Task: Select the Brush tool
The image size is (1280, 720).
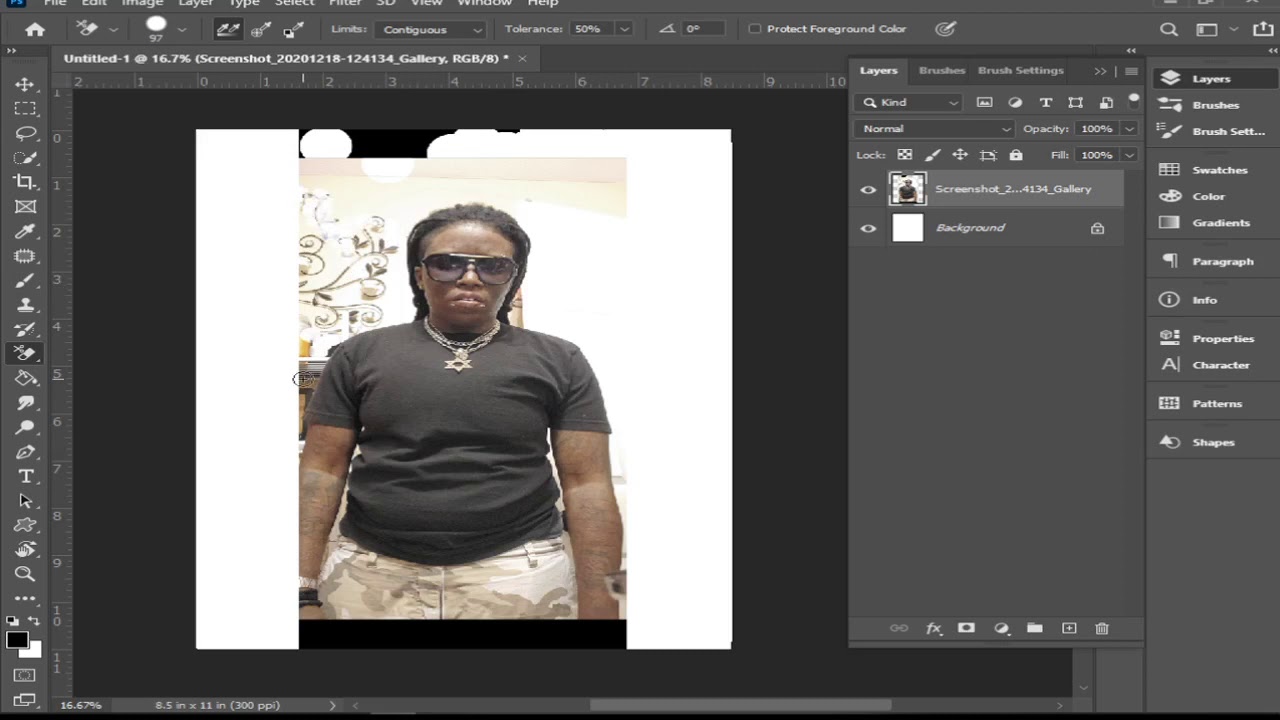Action: (25, 280)
